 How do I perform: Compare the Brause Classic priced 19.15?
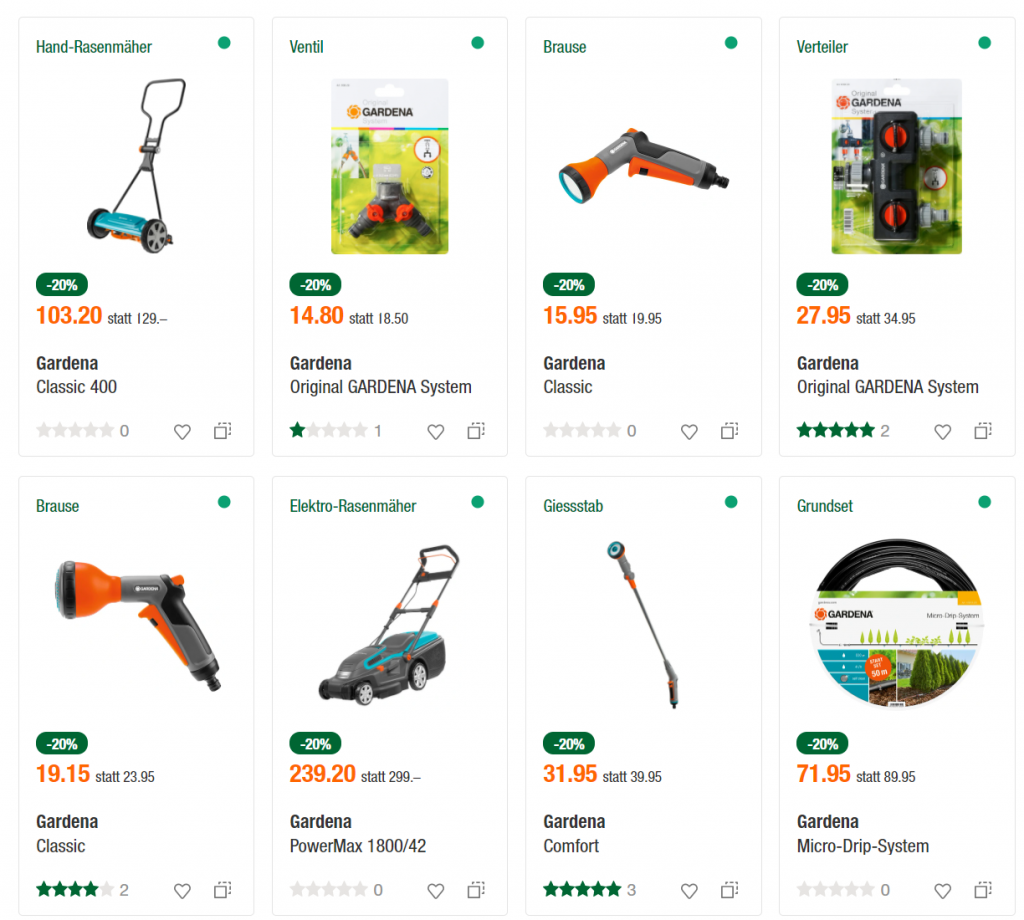pyautogui.click(x=223, y=890)
